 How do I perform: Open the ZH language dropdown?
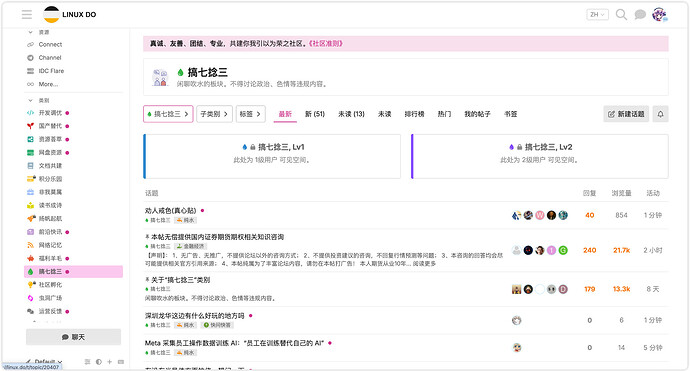coord(597,15)
